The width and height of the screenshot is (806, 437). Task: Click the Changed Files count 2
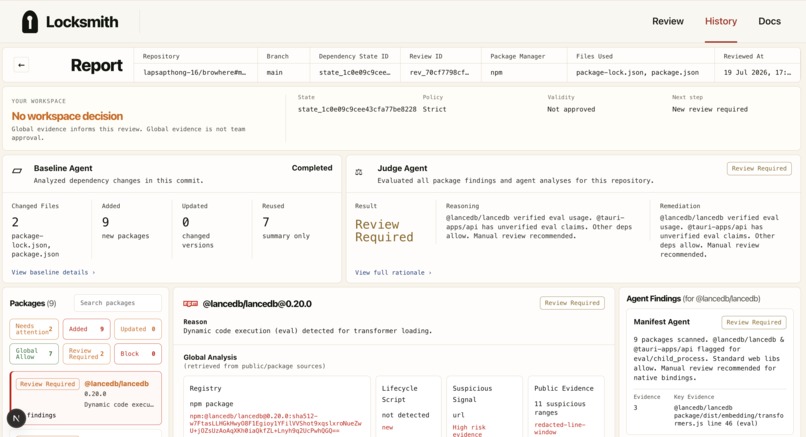[x=15, y=222]
